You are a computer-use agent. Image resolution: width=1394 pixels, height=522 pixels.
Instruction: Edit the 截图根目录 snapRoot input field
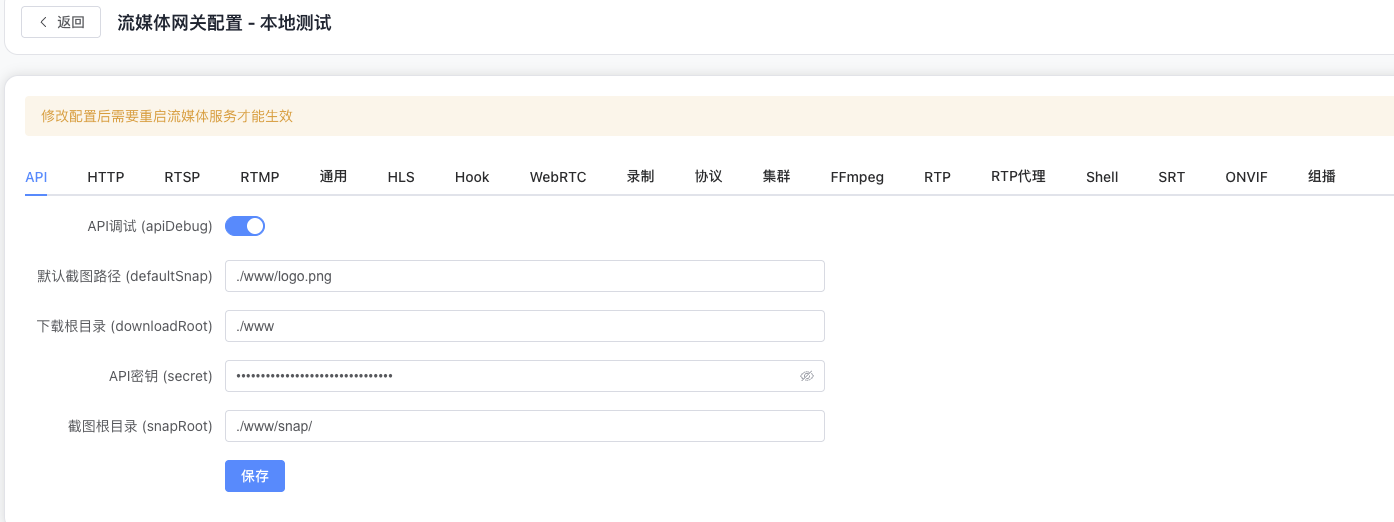(524, 426)
